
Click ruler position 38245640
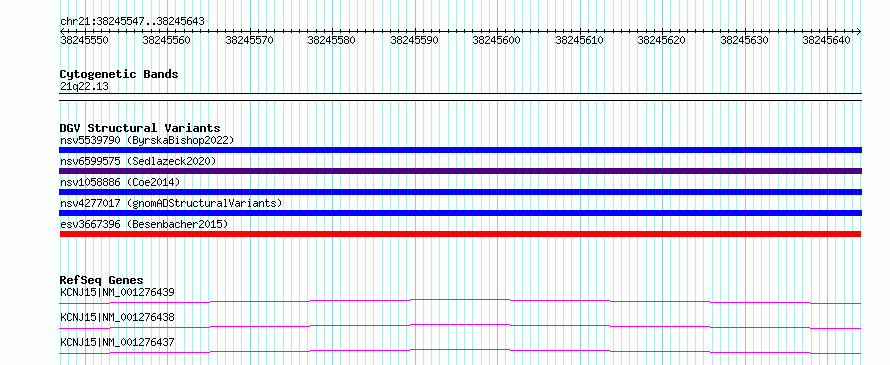827,40
